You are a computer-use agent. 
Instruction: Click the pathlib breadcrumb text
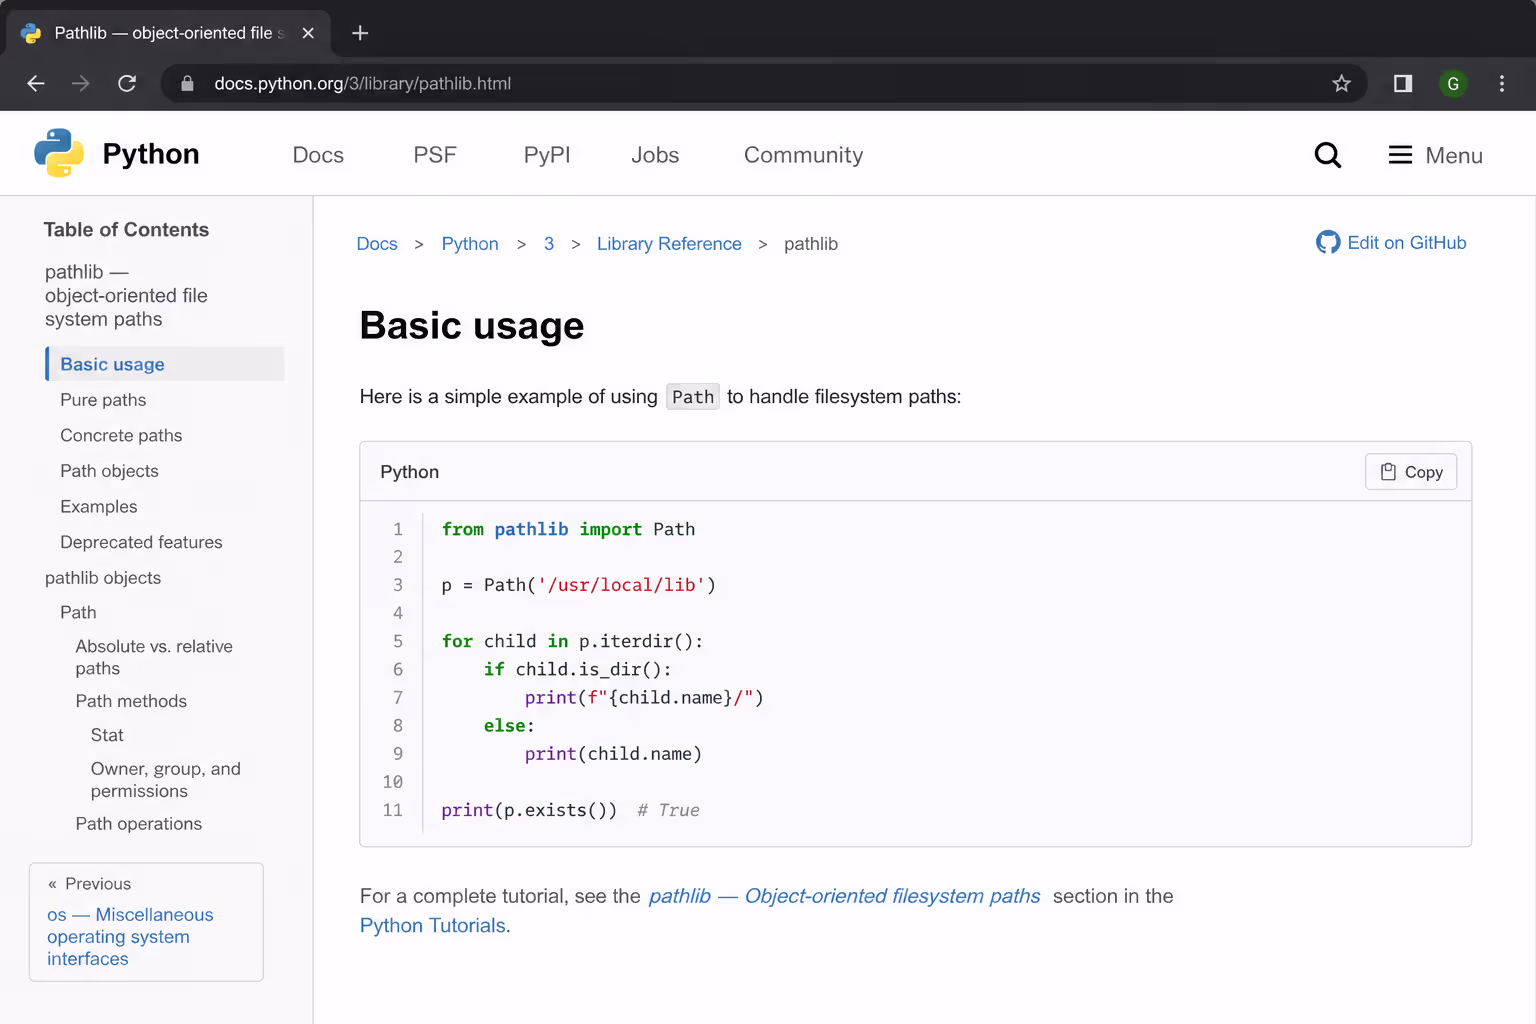[x=811, y=244]
